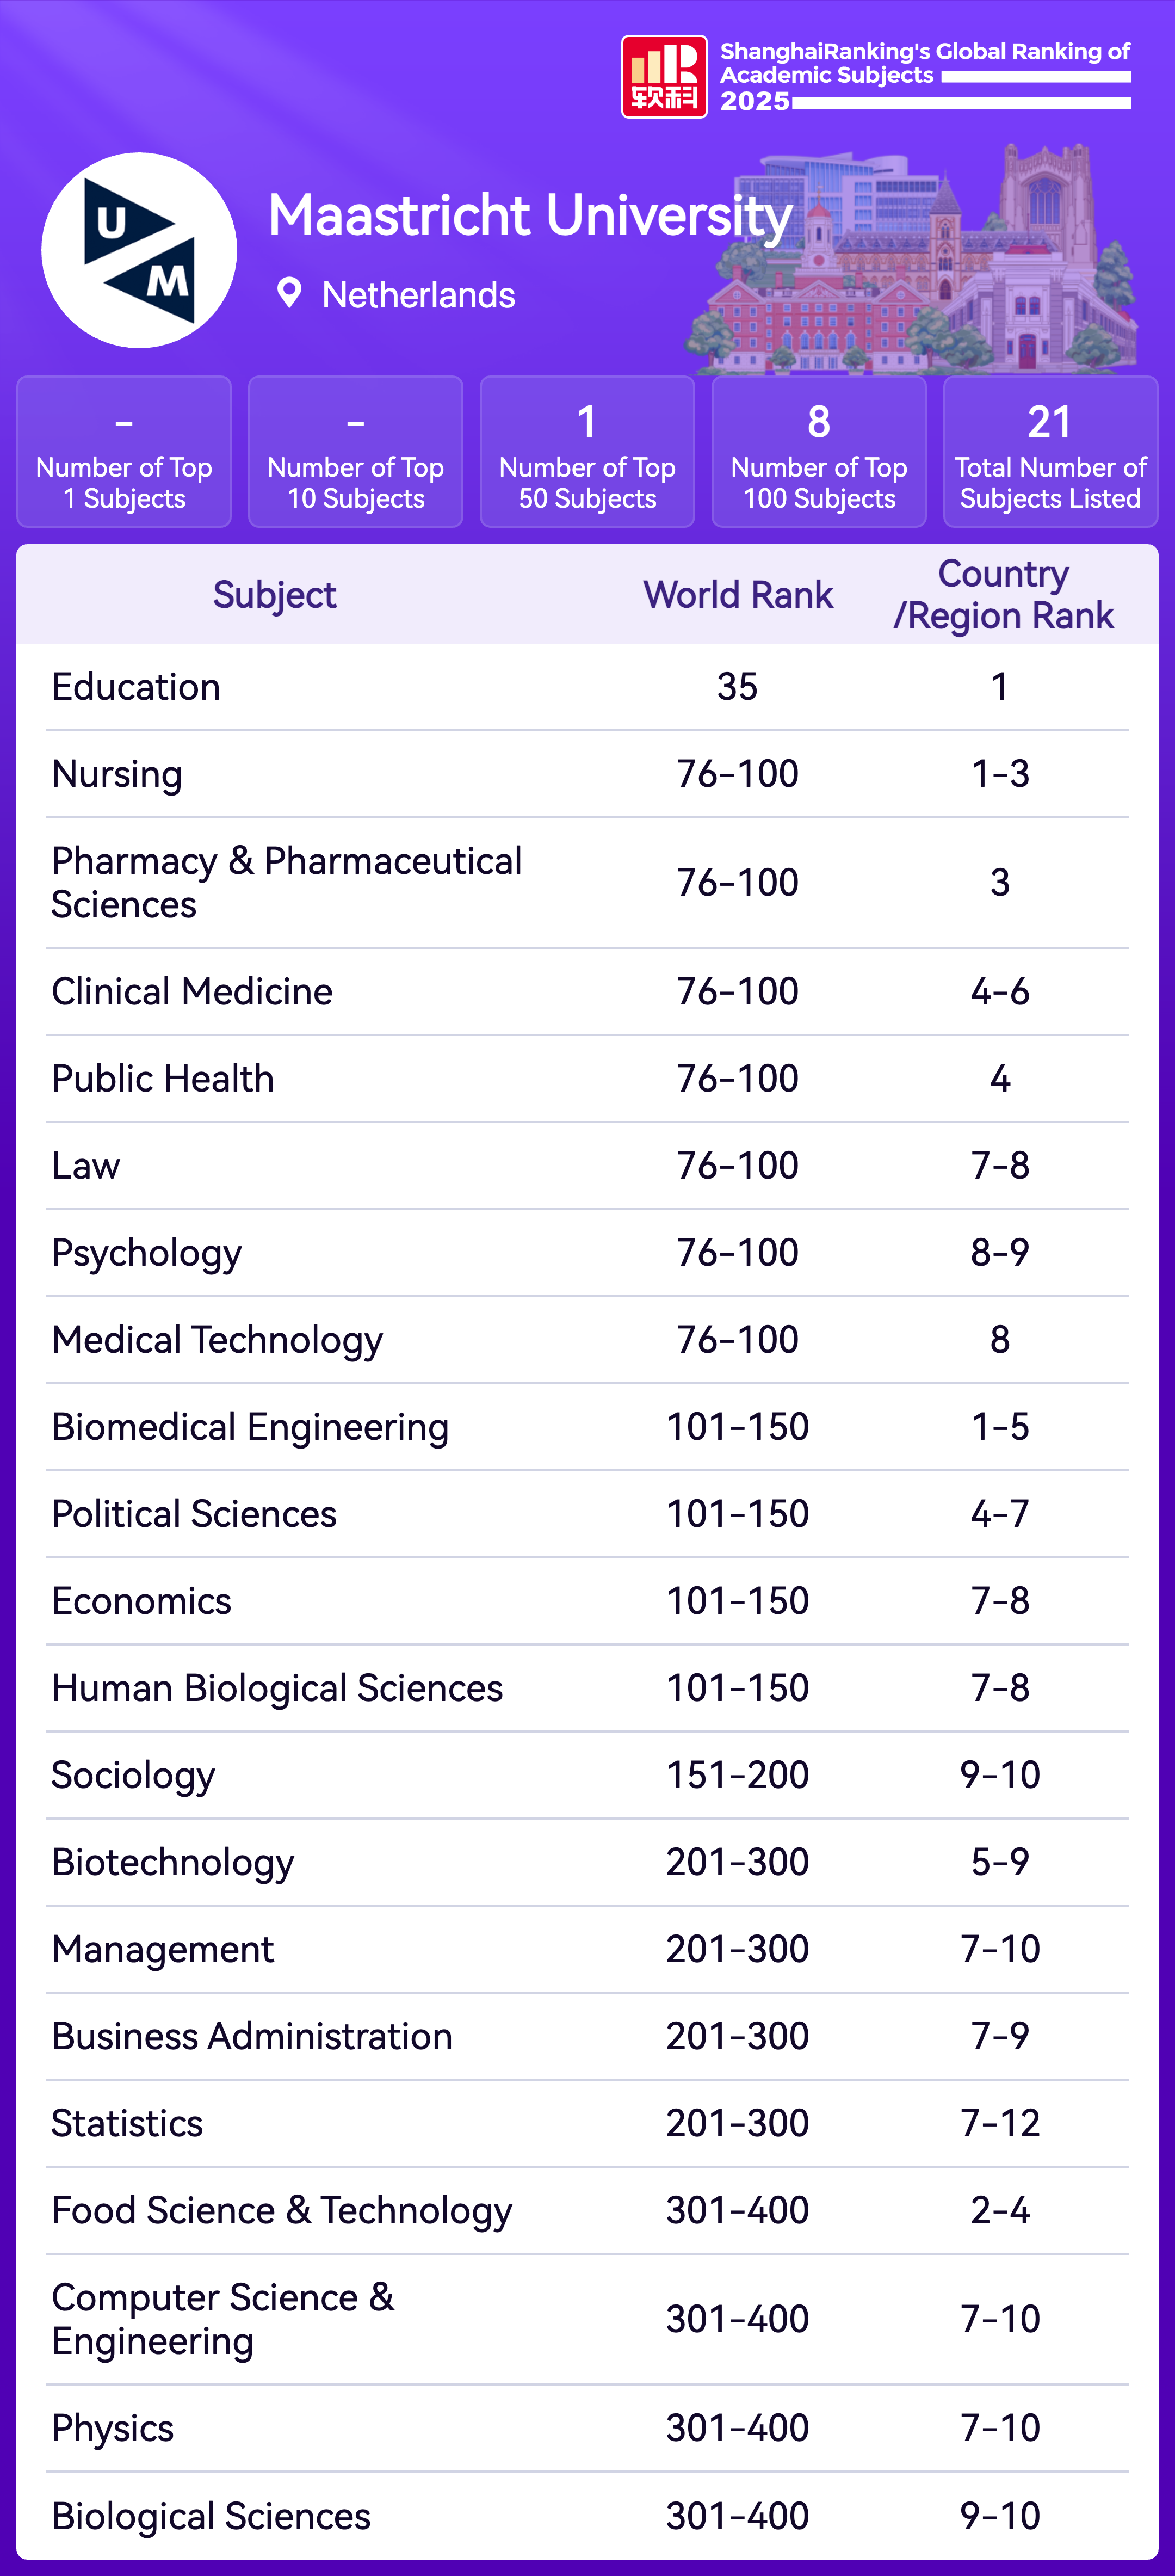Screen dimensions: 1175x2576
Task: Click the Country/Region Rank column header
Action: click(1002, 595)
